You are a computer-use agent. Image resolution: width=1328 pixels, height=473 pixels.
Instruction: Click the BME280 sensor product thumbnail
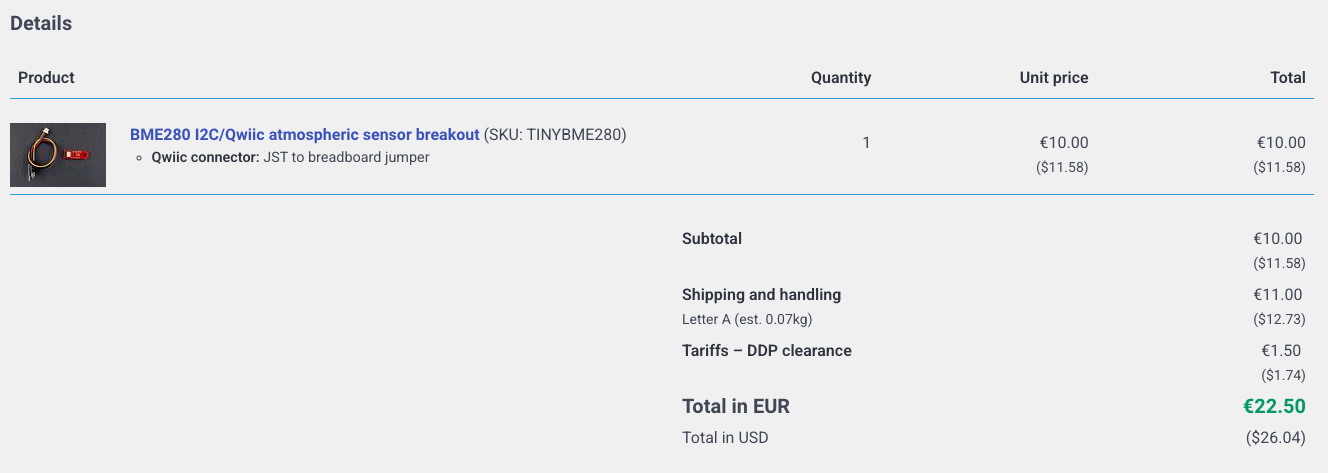58,155
